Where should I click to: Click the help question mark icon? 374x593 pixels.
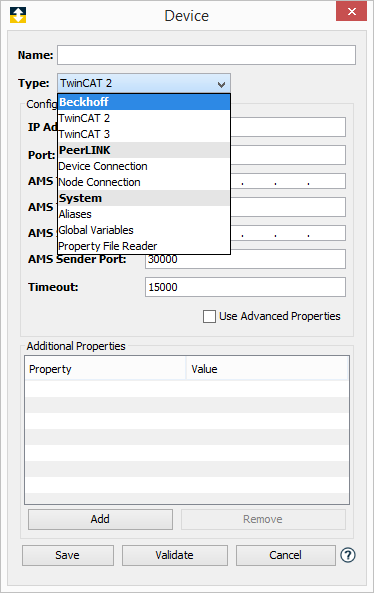tap(348, 555)
